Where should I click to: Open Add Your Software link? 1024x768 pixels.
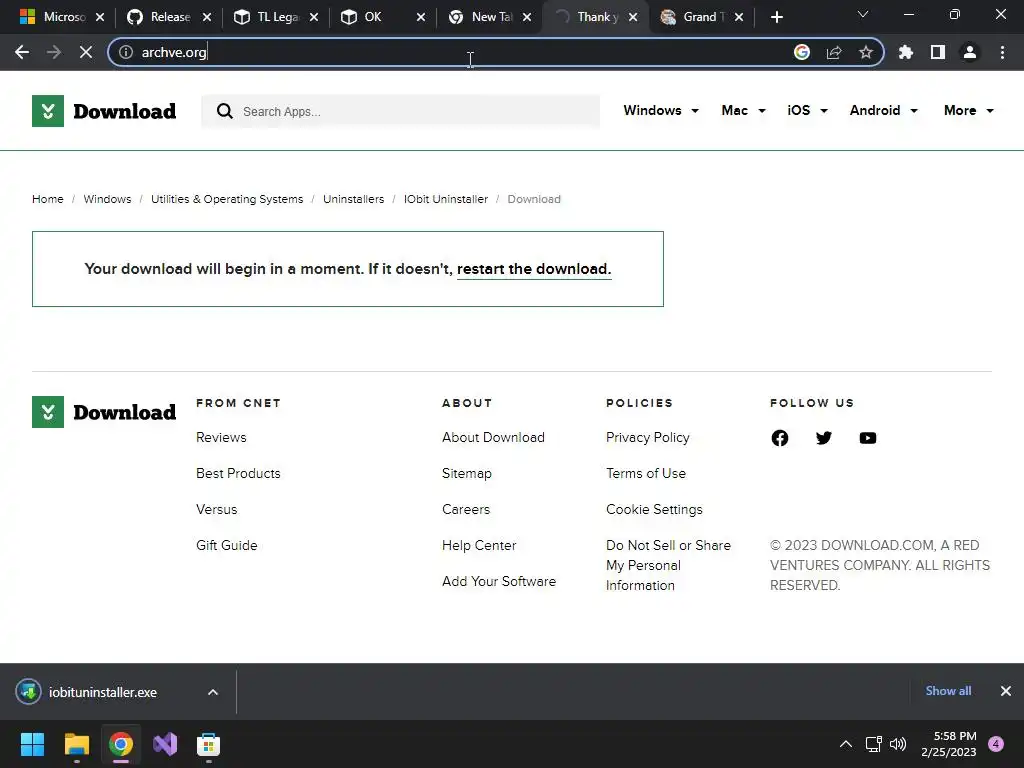click(499, 581)
